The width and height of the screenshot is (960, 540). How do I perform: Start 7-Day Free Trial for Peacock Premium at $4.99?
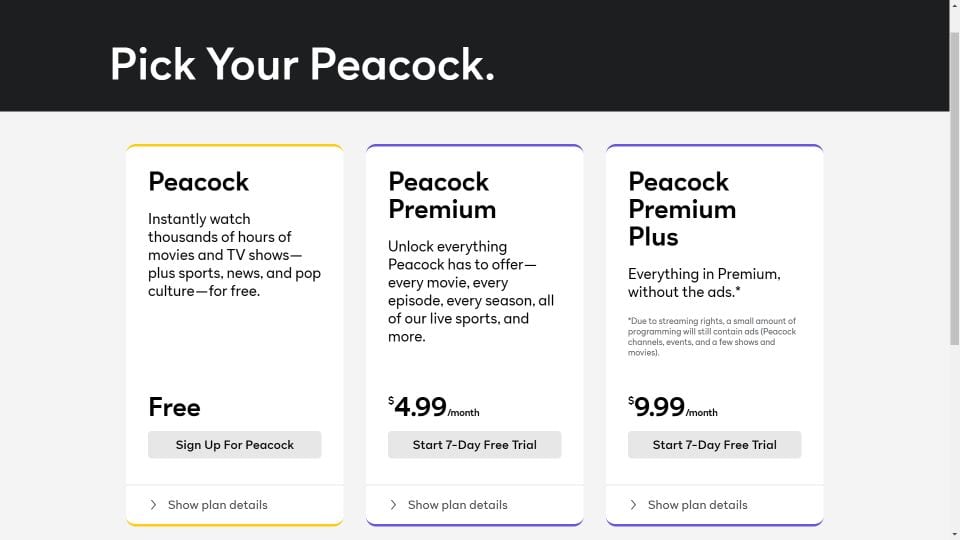click(474, 444)
